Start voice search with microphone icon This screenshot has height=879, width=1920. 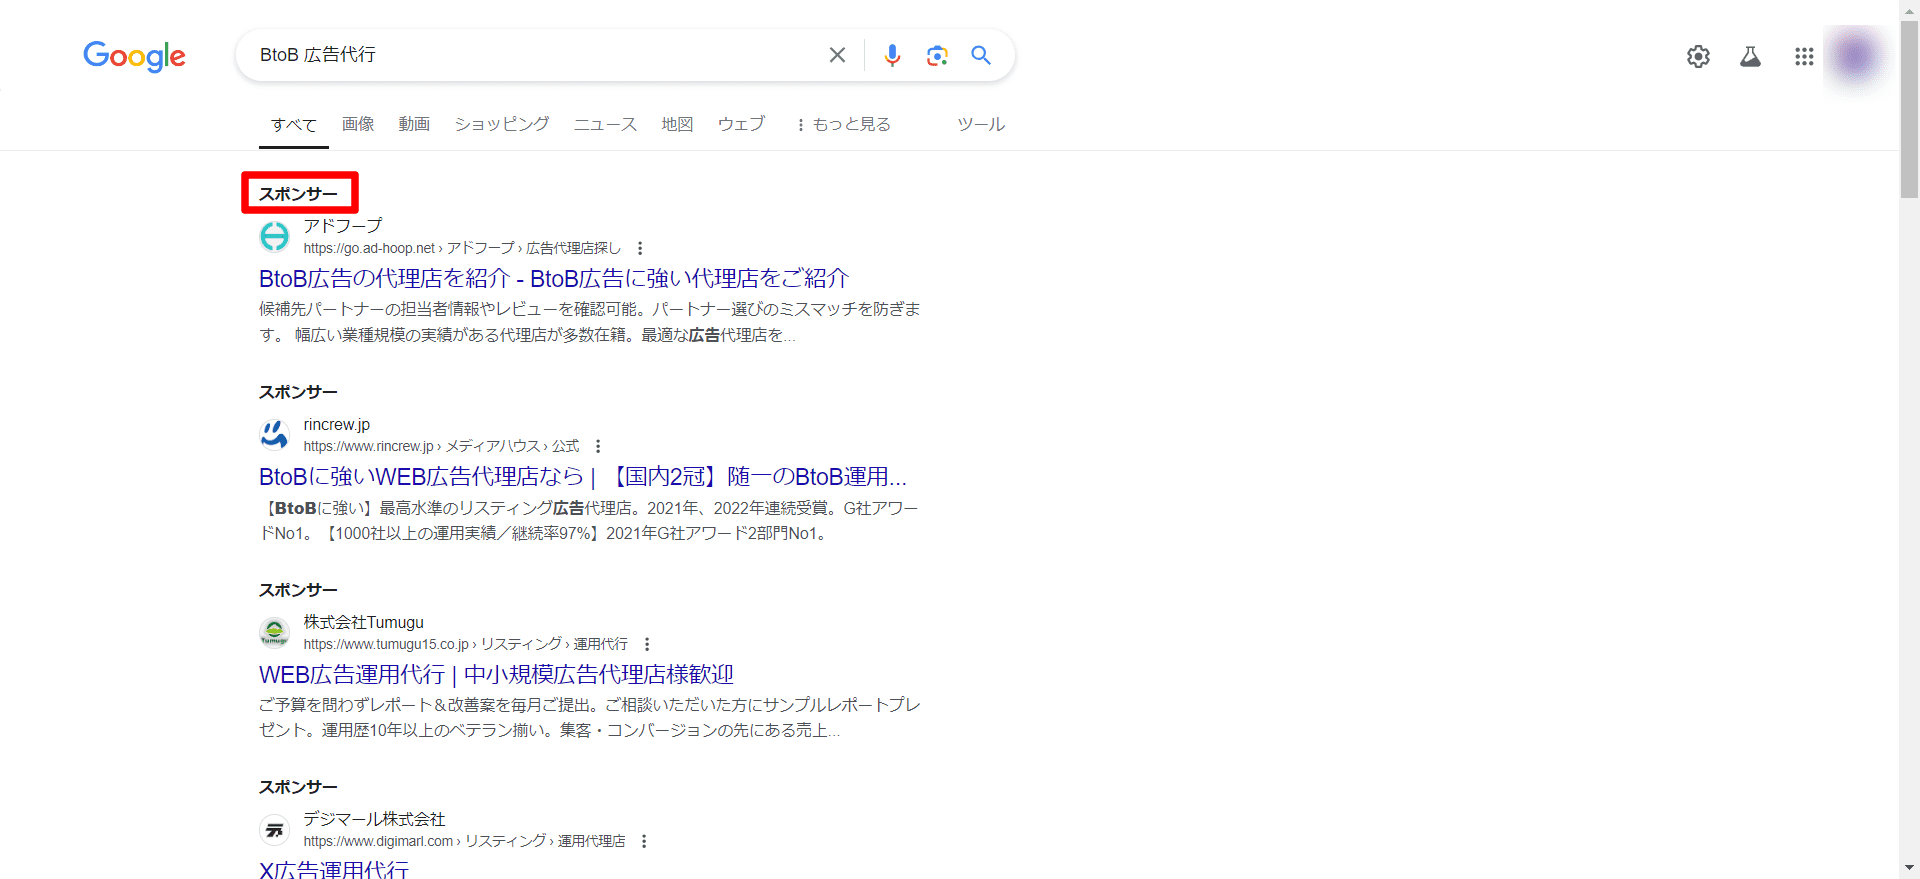[x=892, y=55]
